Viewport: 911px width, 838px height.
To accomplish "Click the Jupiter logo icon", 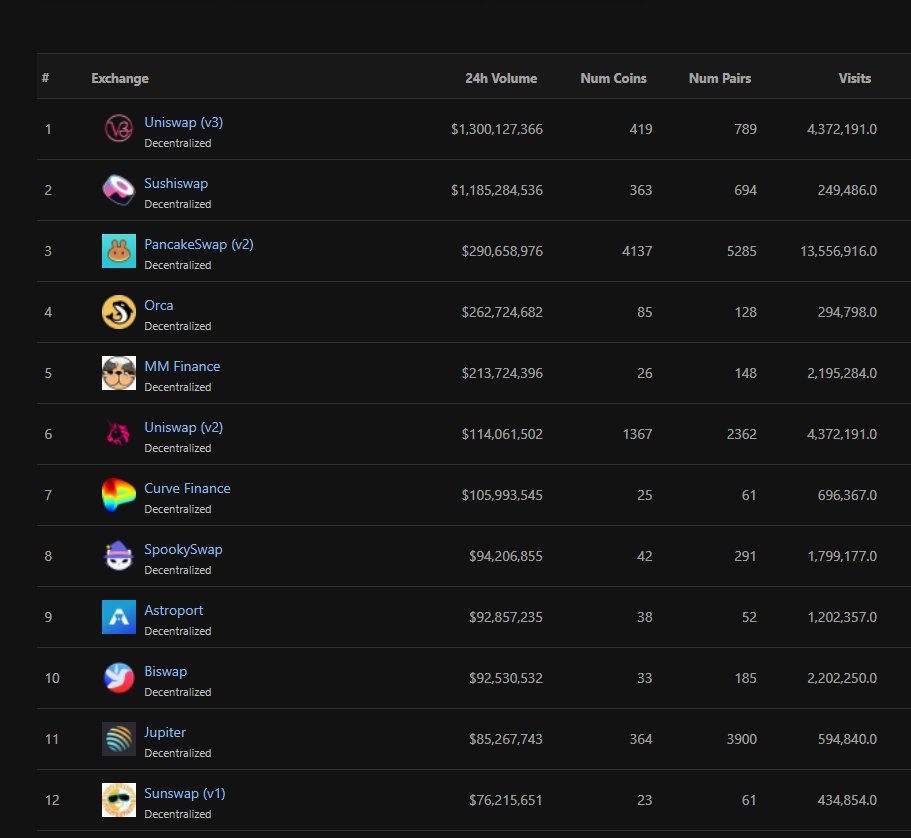I will (119, 739).
